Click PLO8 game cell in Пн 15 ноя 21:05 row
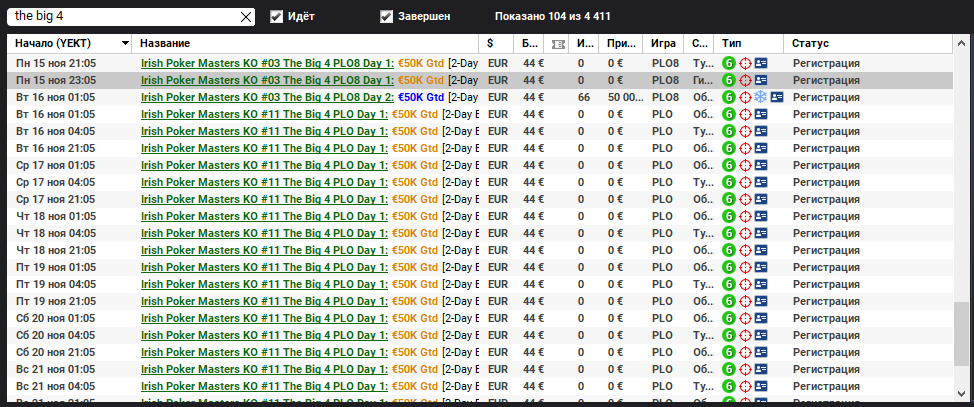This screenshot has width=974, height=407. (665, 63)
